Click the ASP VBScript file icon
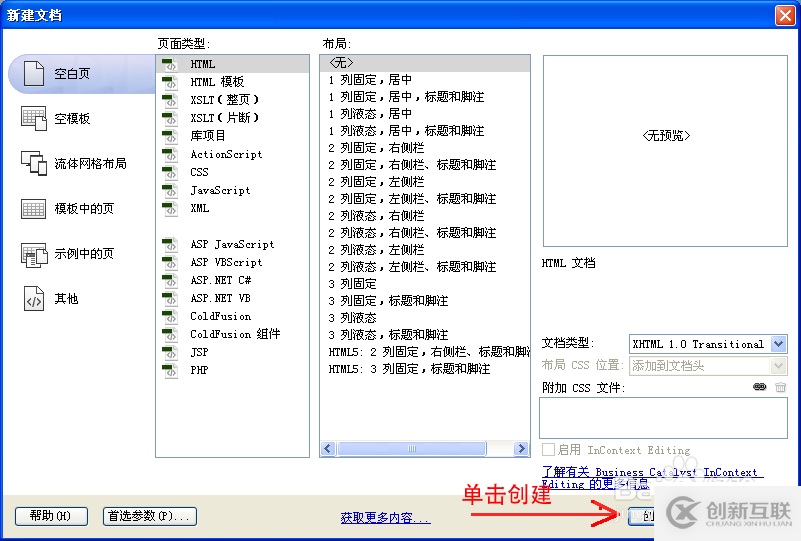The height and width of the screenshot is (541, 801). coord(170,263)
